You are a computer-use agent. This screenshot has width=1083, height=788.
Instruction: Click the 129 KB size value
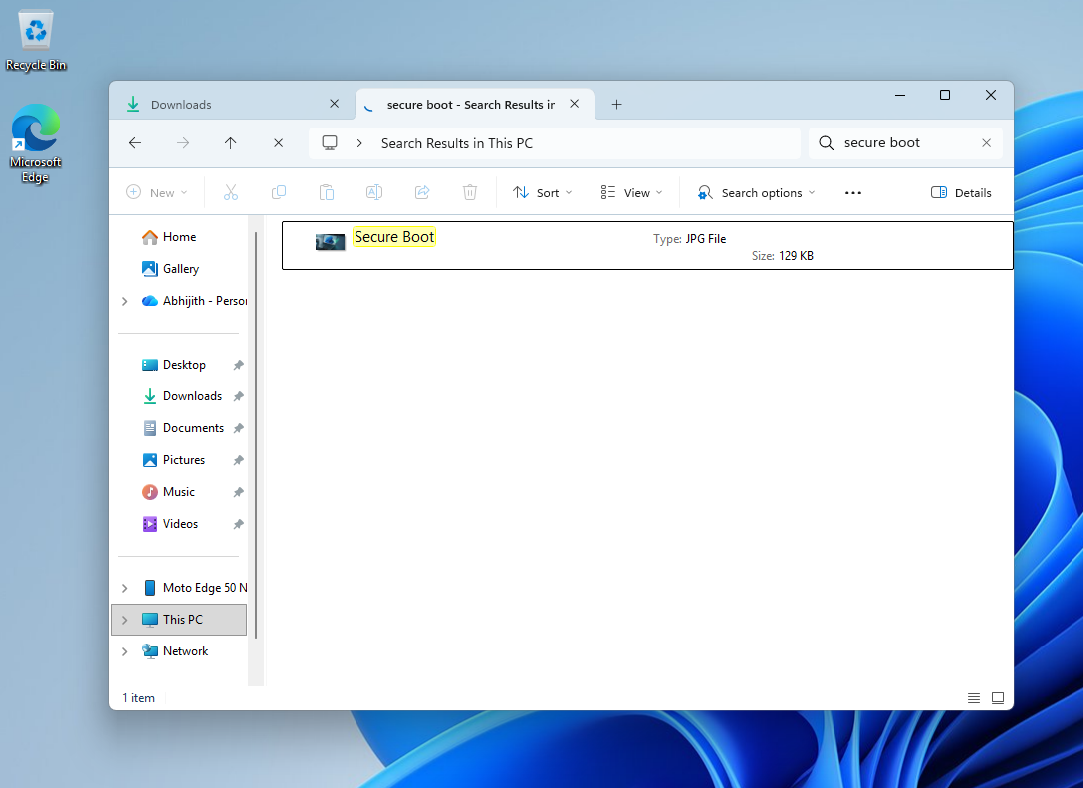796,256
